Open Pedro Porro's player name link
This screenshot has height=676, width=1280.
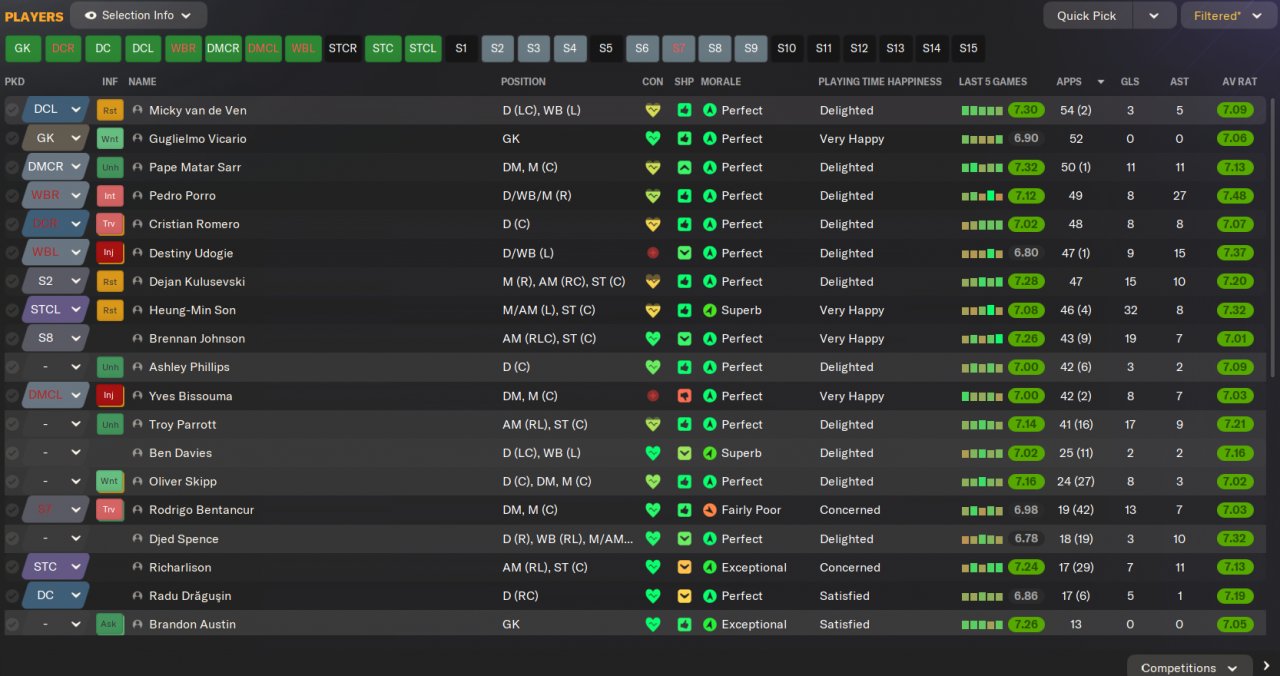pyautogui.click(x=182, y=196)
